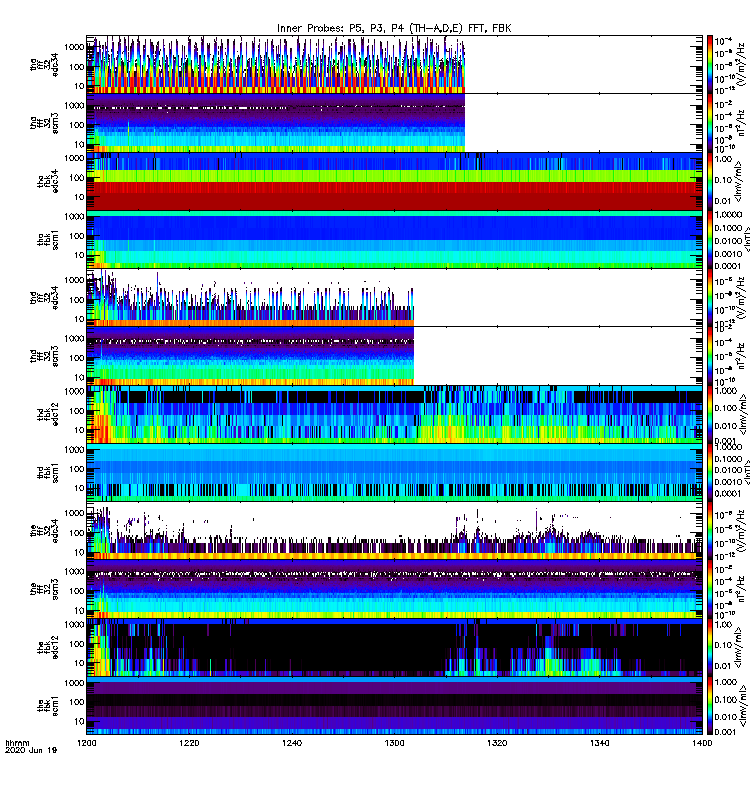Click the 'hhmm' time format label
Image resolution: width=750 pixels, height=800 pixels.
17,743
